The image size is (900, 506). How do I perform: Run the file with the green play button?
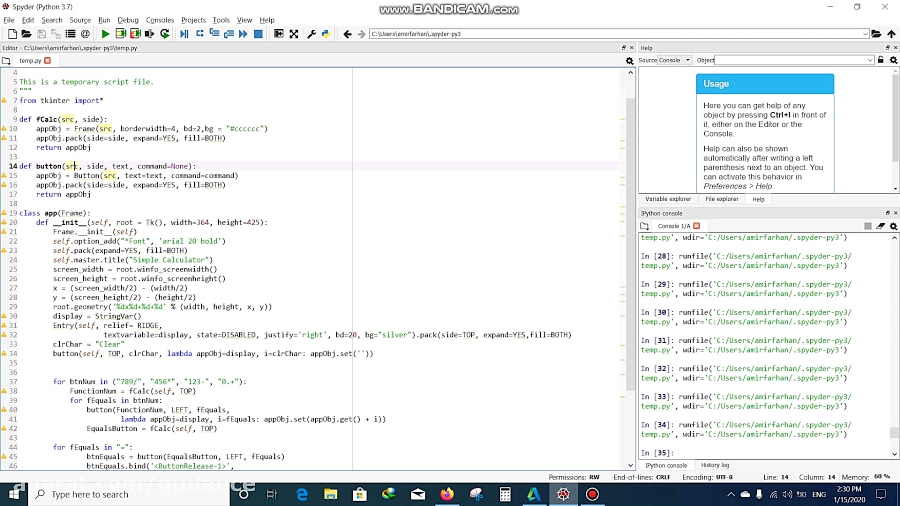pos(106,34)
